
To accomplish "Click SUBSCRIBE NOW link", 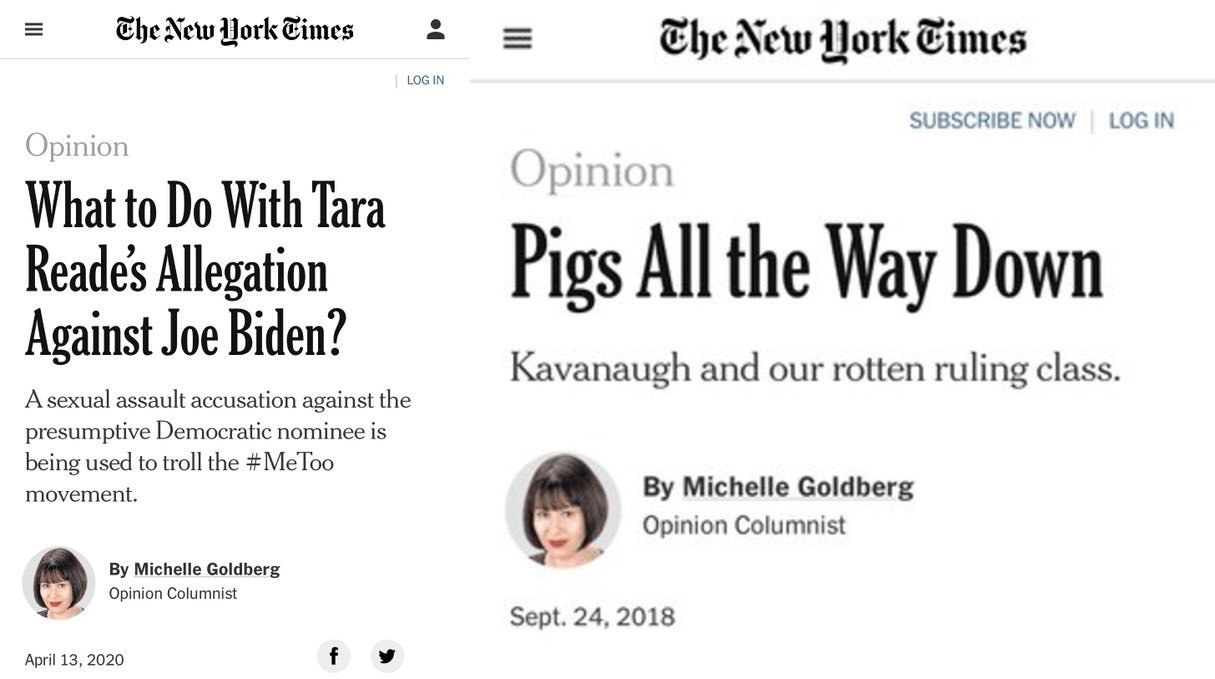I will pos(992,120).
